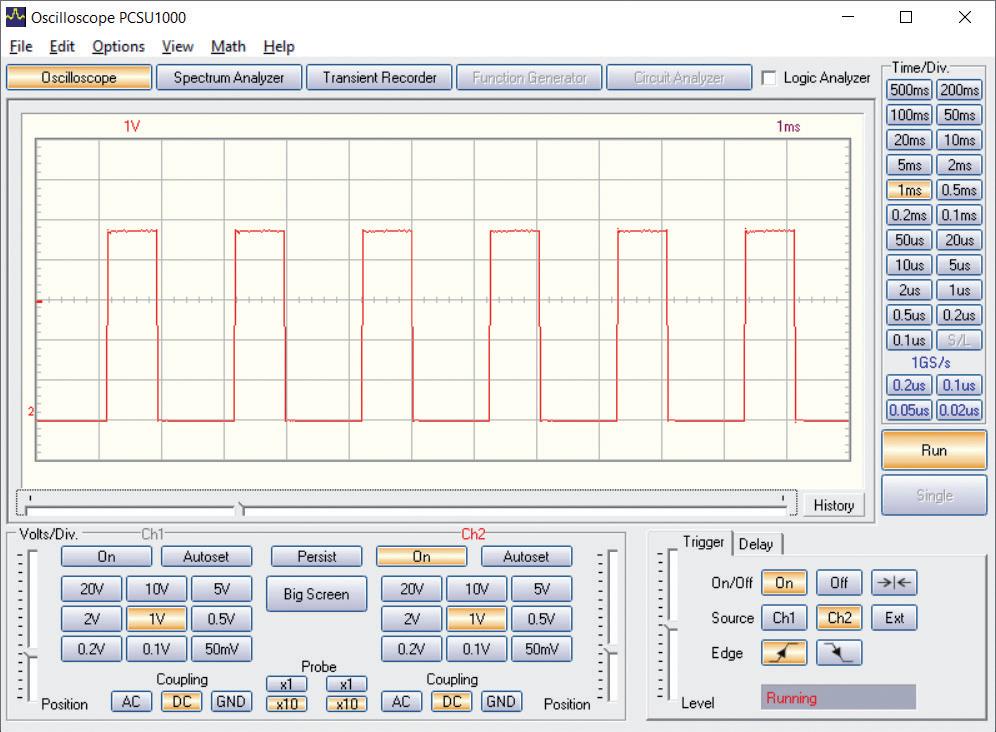996x732 pixels.
Task: Switch to Spectrum Analyzer mode
Action: pos(229,78)
